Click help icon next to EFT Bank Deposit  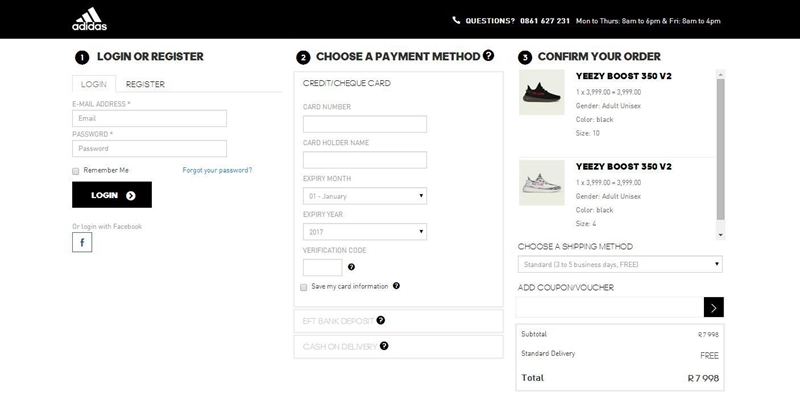[381, 320]
